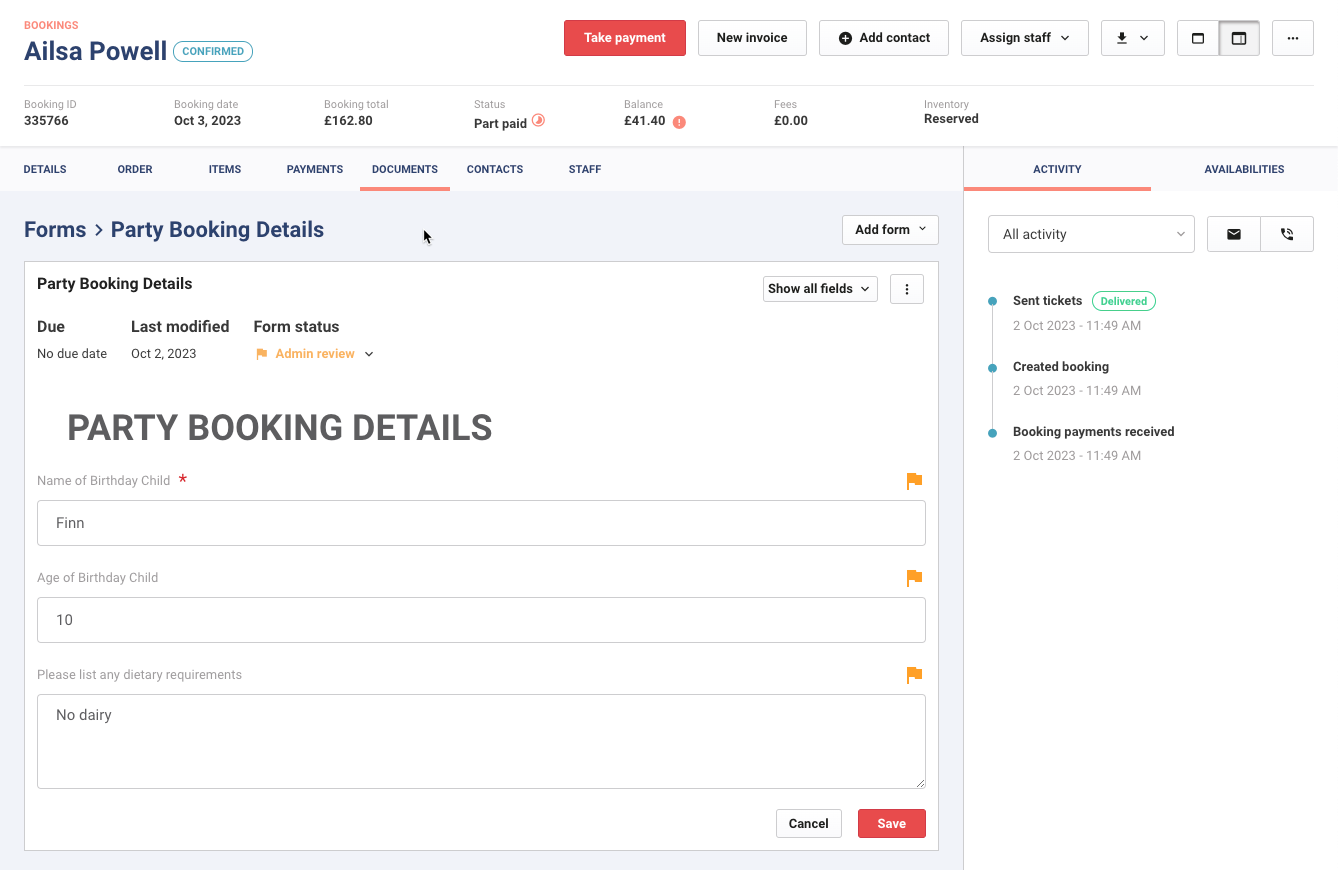Click the booking total £162.80
The image size is (1338, 870).
[348, 121]
